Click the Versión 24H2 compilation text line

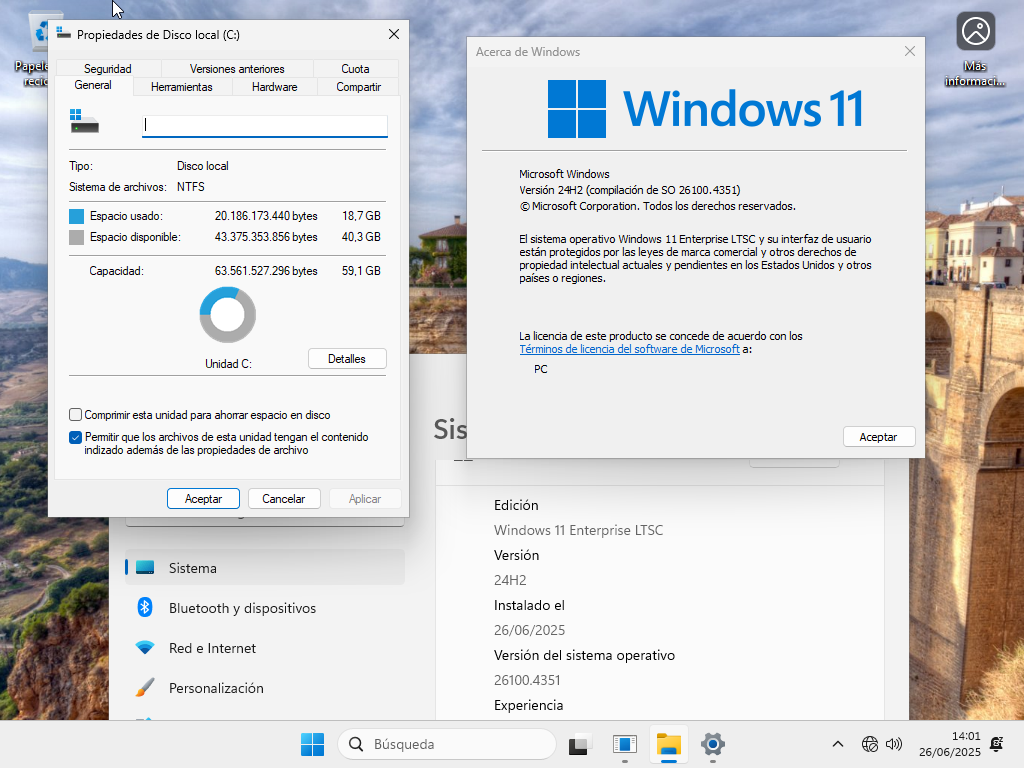630,190
